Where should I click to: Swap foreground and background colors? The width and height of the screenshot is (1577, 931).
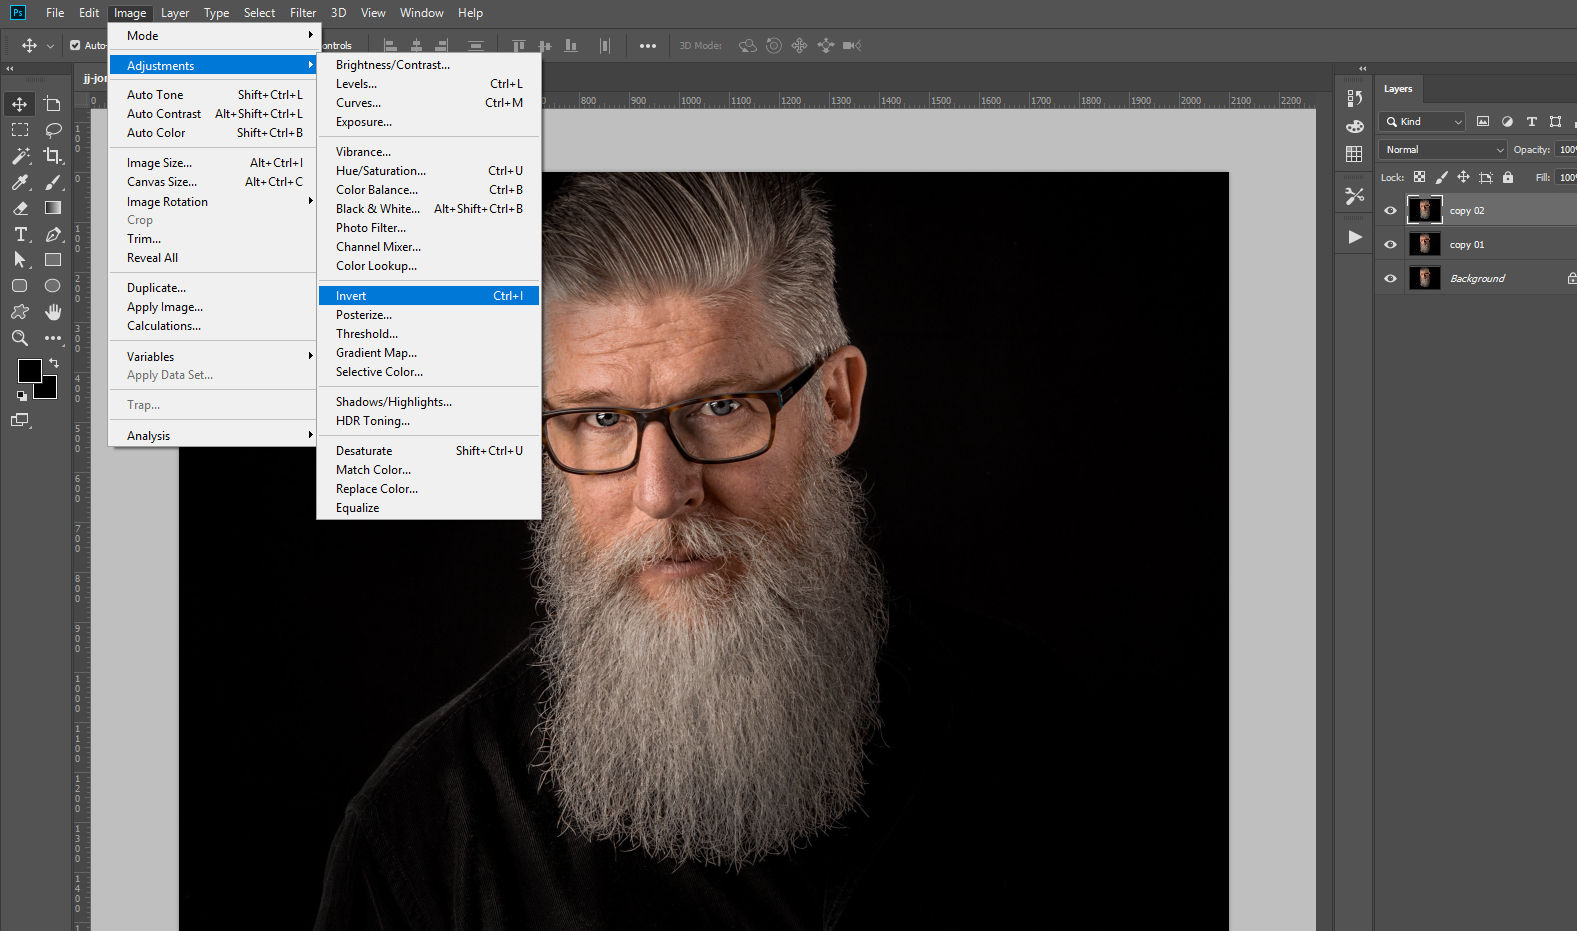pyautogui.click(x=54, y=363)
